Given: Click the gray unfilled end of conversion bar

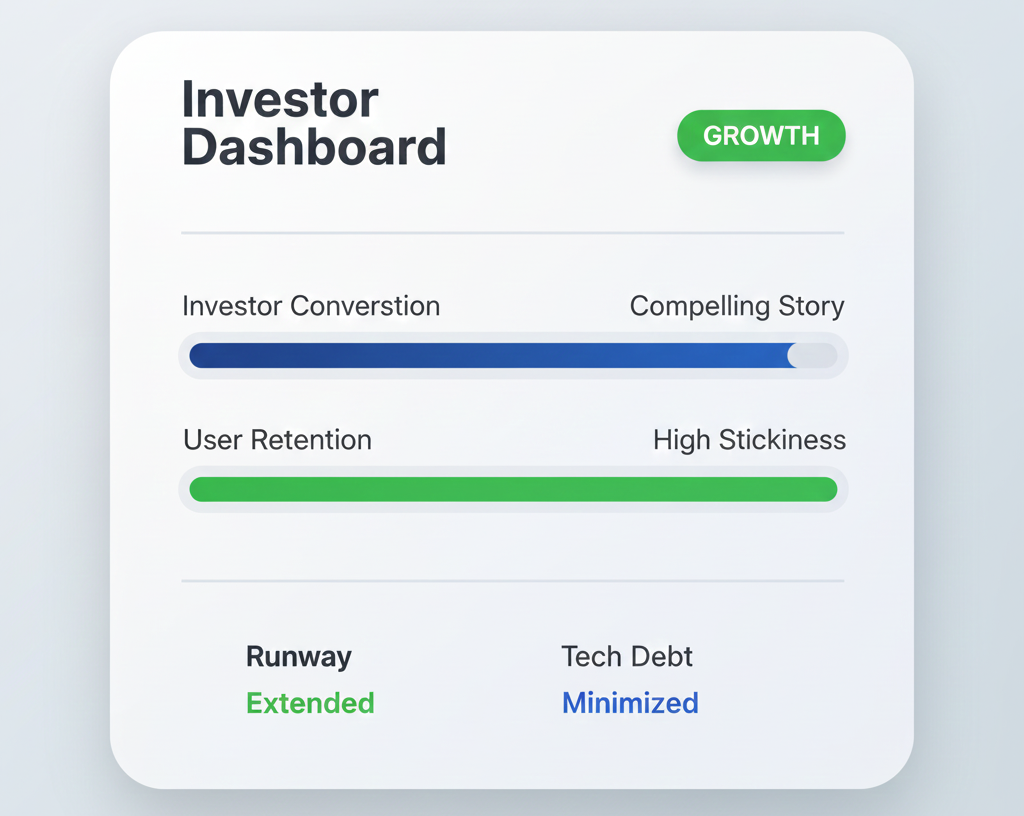Looking at the screenshot, I should pos(824,356).
